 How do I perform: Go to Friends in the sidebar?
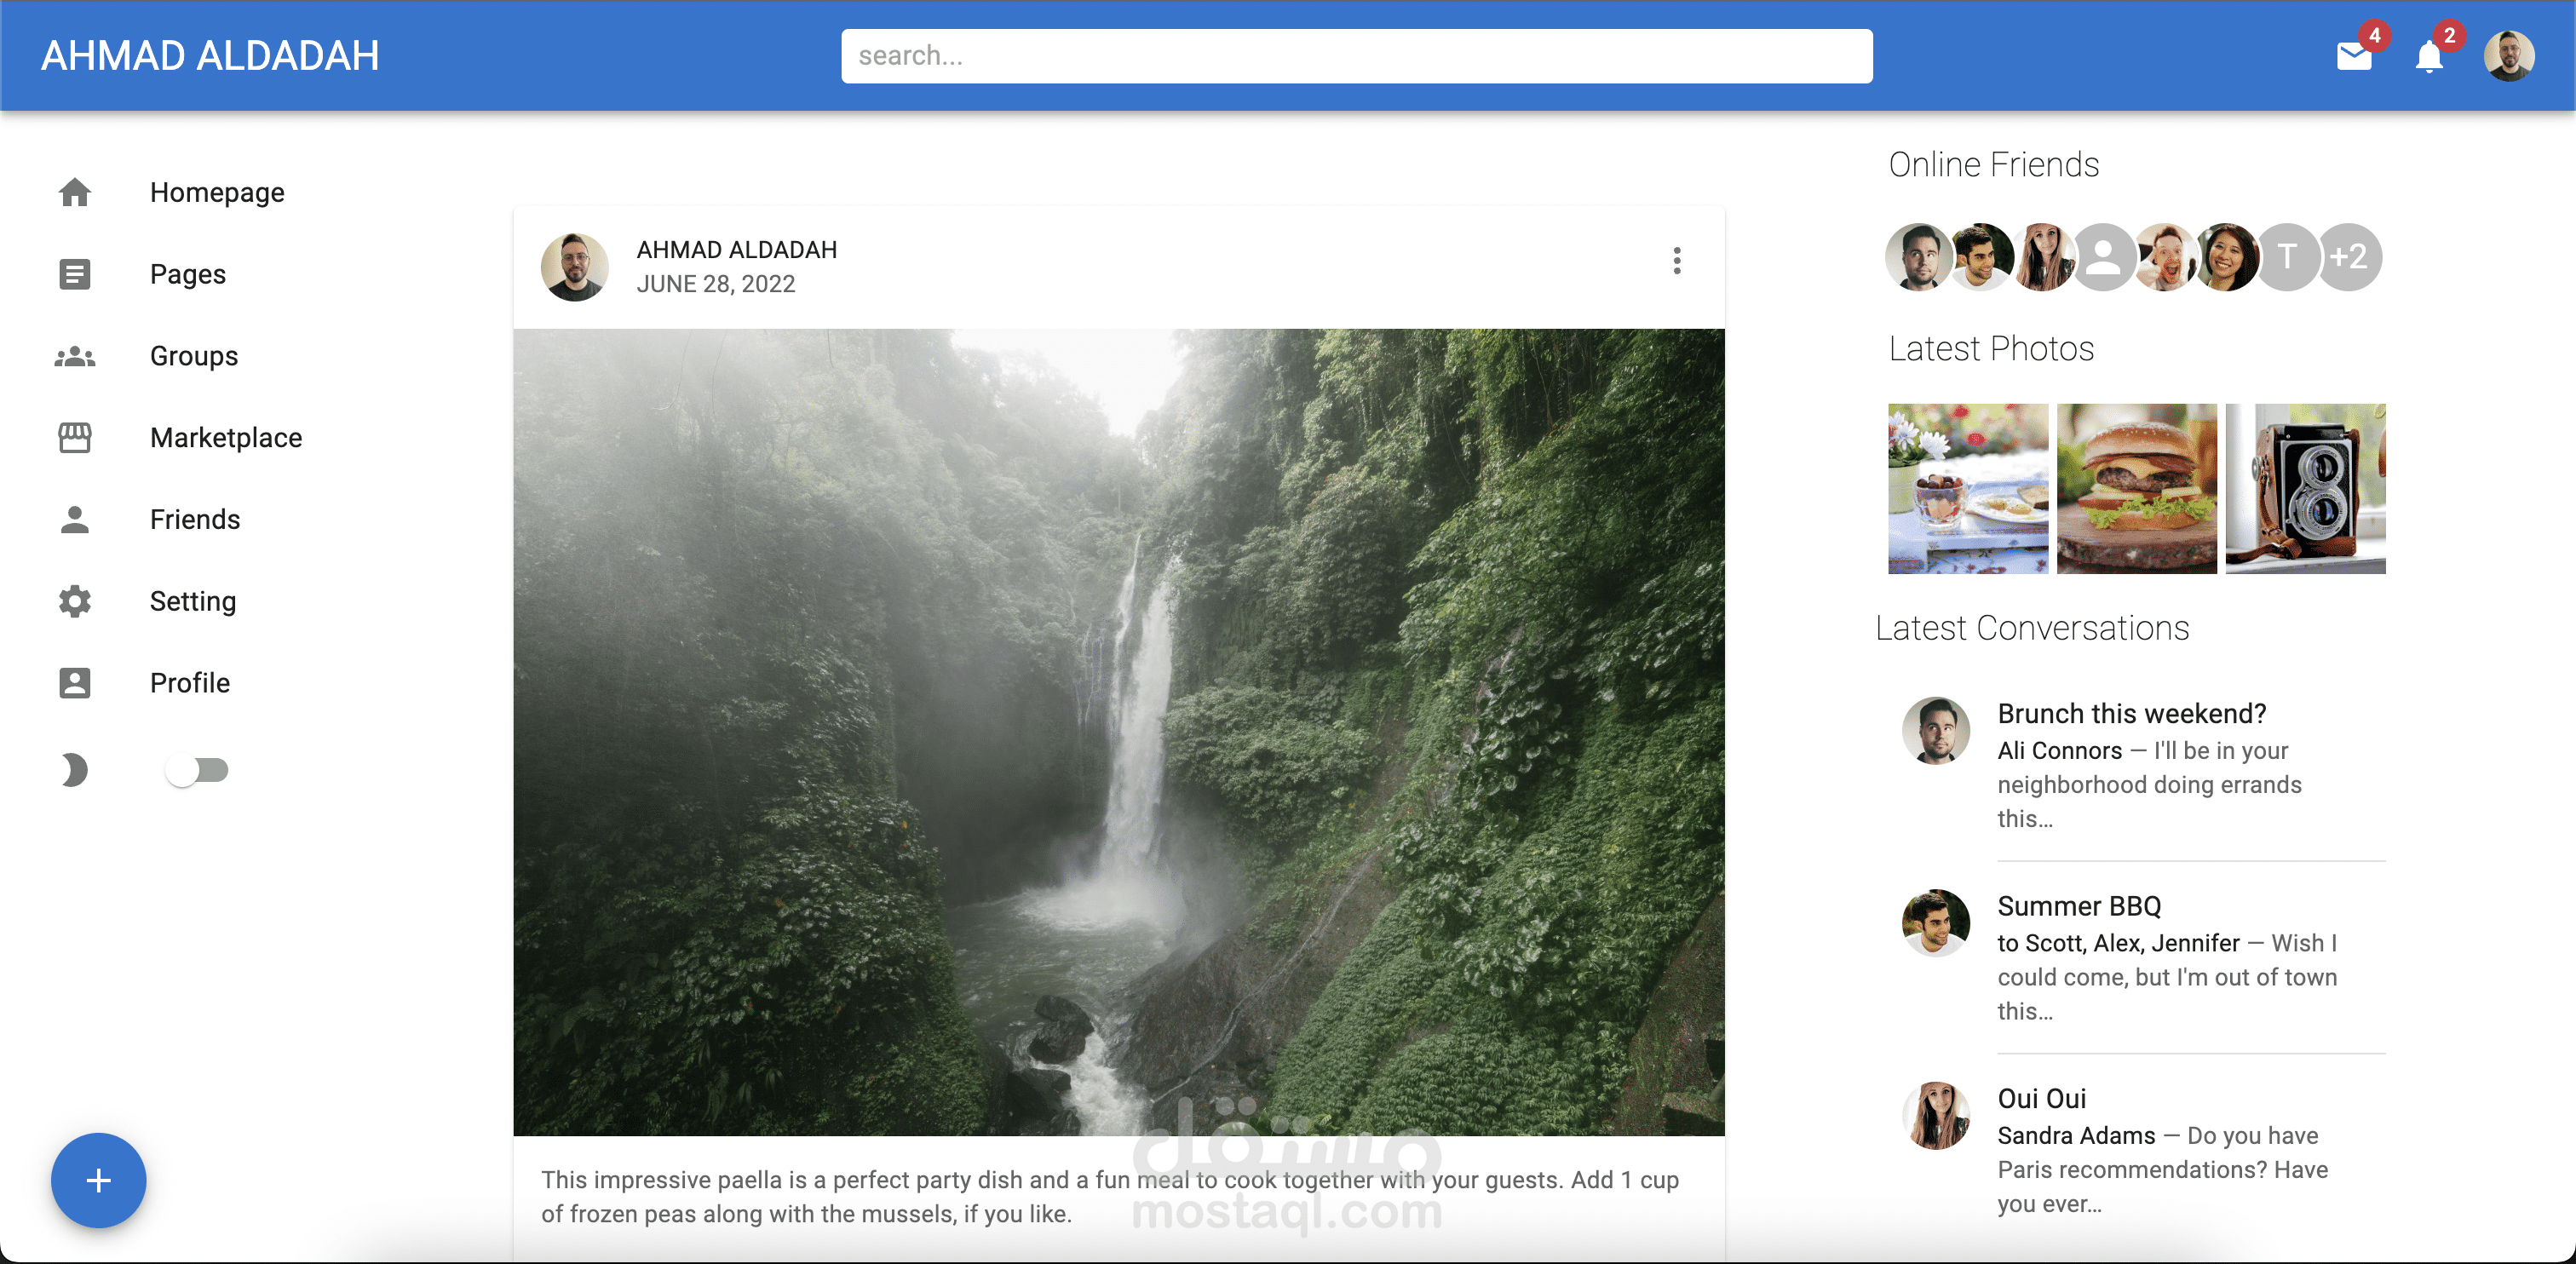click(x=195, y=519)
